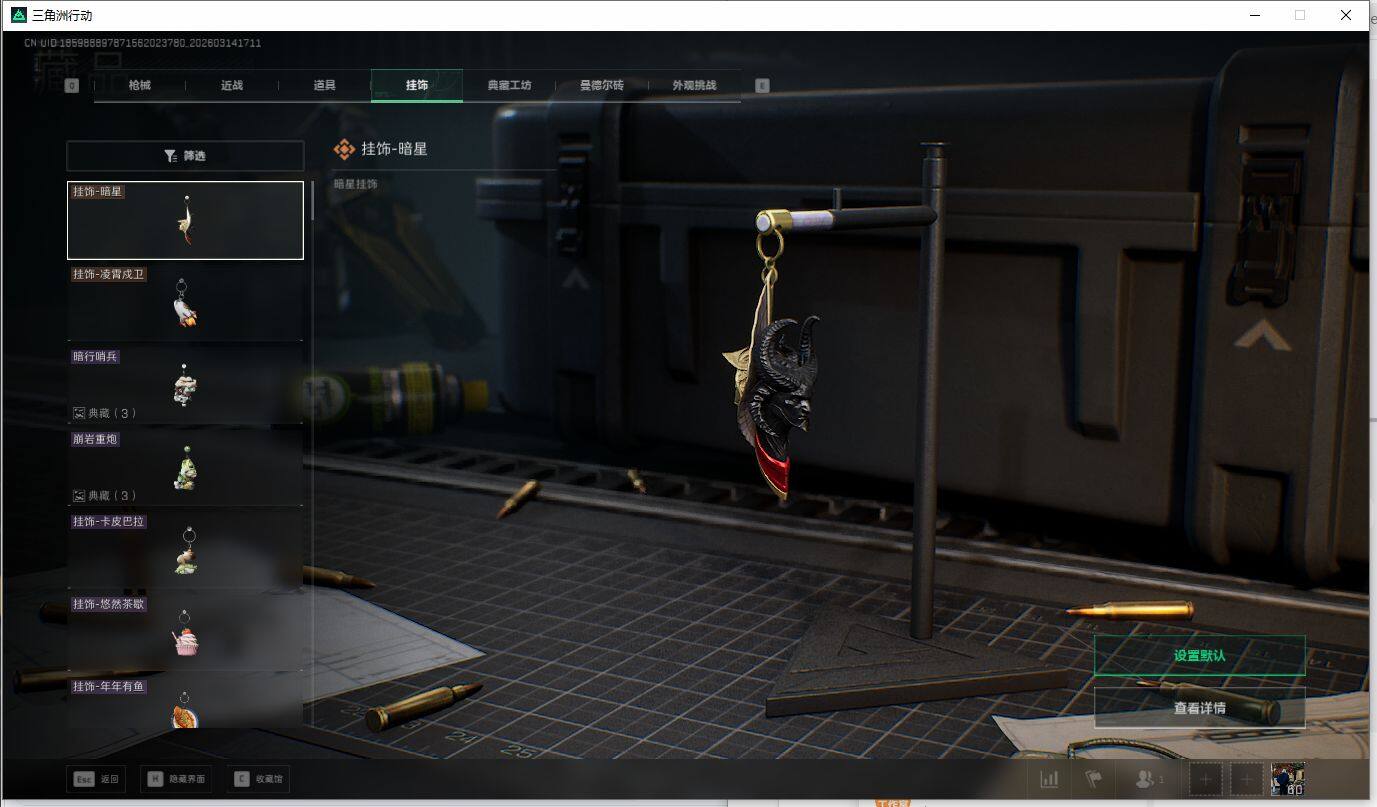Screen dimensions: 1377x807
Task: Click the orange rarity icon beside 挂饰-暗星 title
Action: click(344, 149)
